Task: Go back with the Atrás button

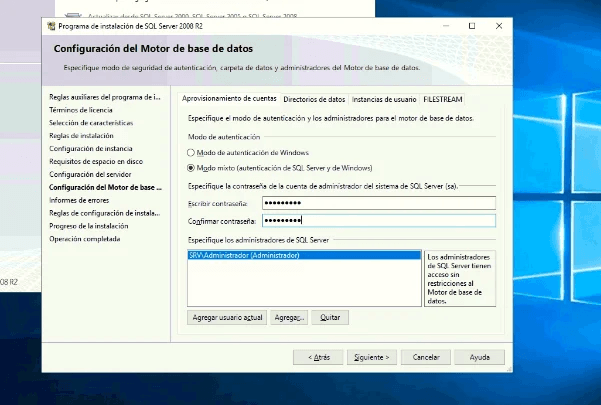Action: point(317,356)
